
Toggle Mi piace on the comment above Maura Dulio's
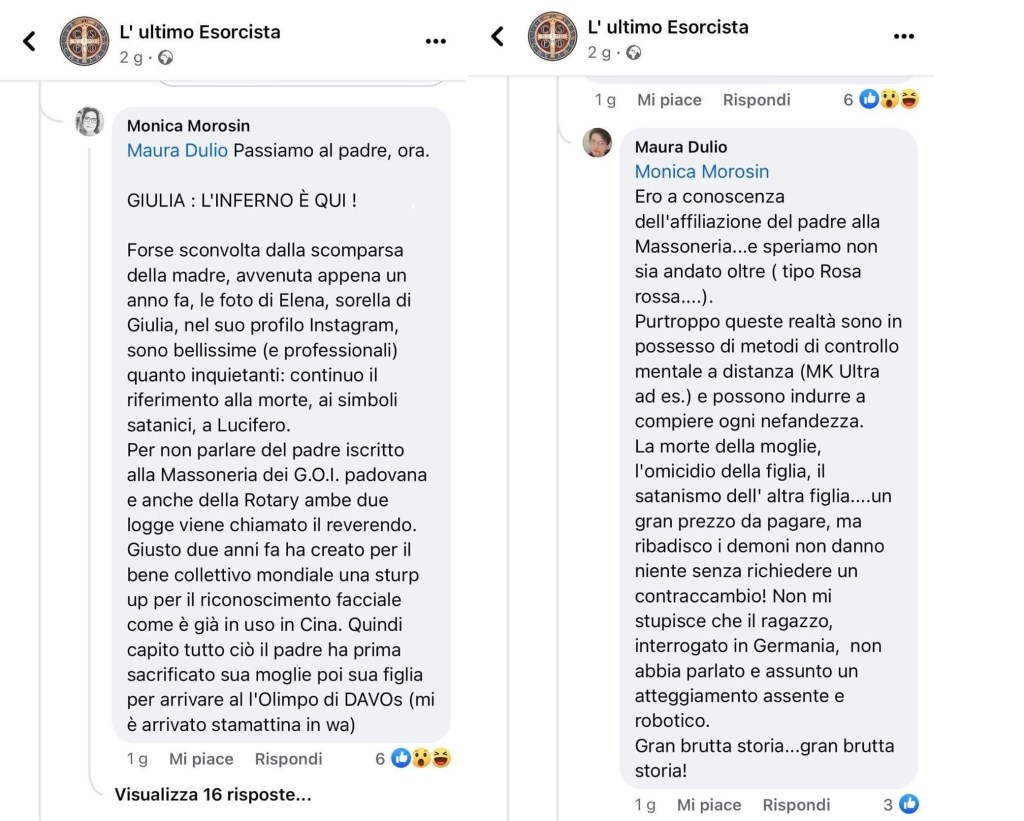coord(669,100)
